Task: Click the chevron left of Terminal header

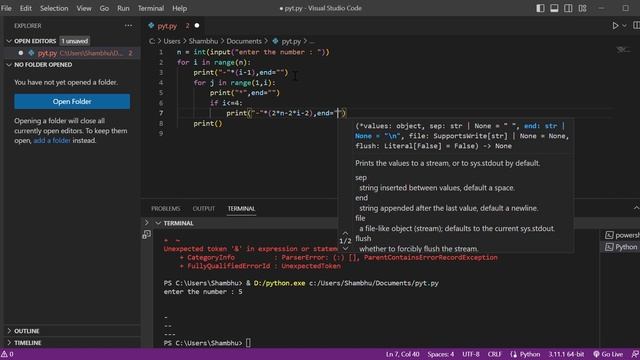Action: pos(147,223)
